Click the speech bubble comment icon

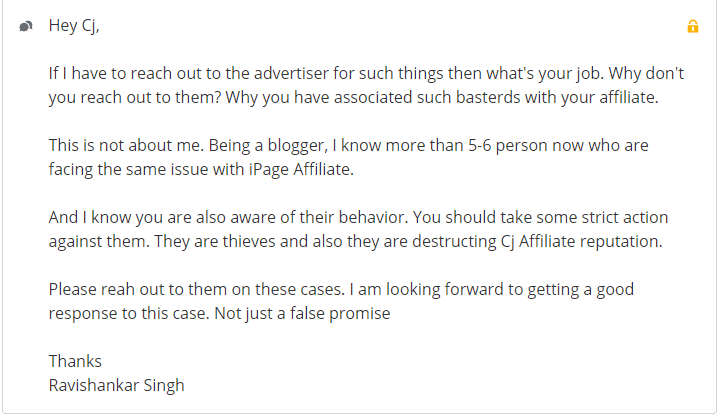point(26,27)
